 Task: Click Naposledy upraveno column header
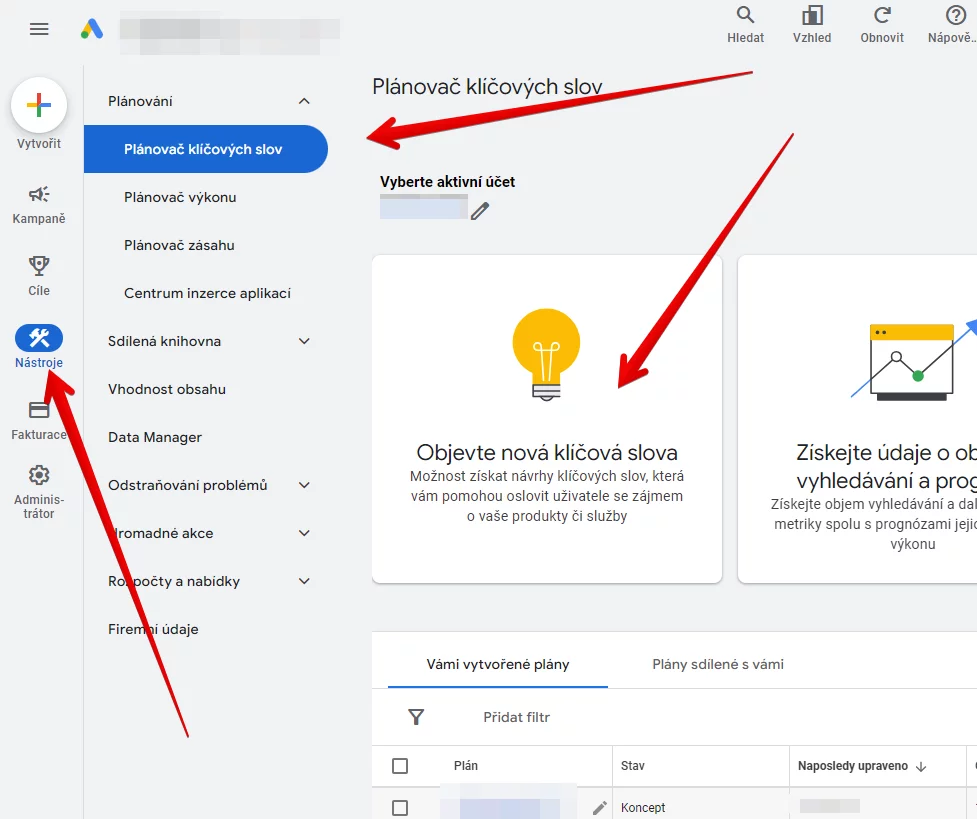click(x=852, y=765)
